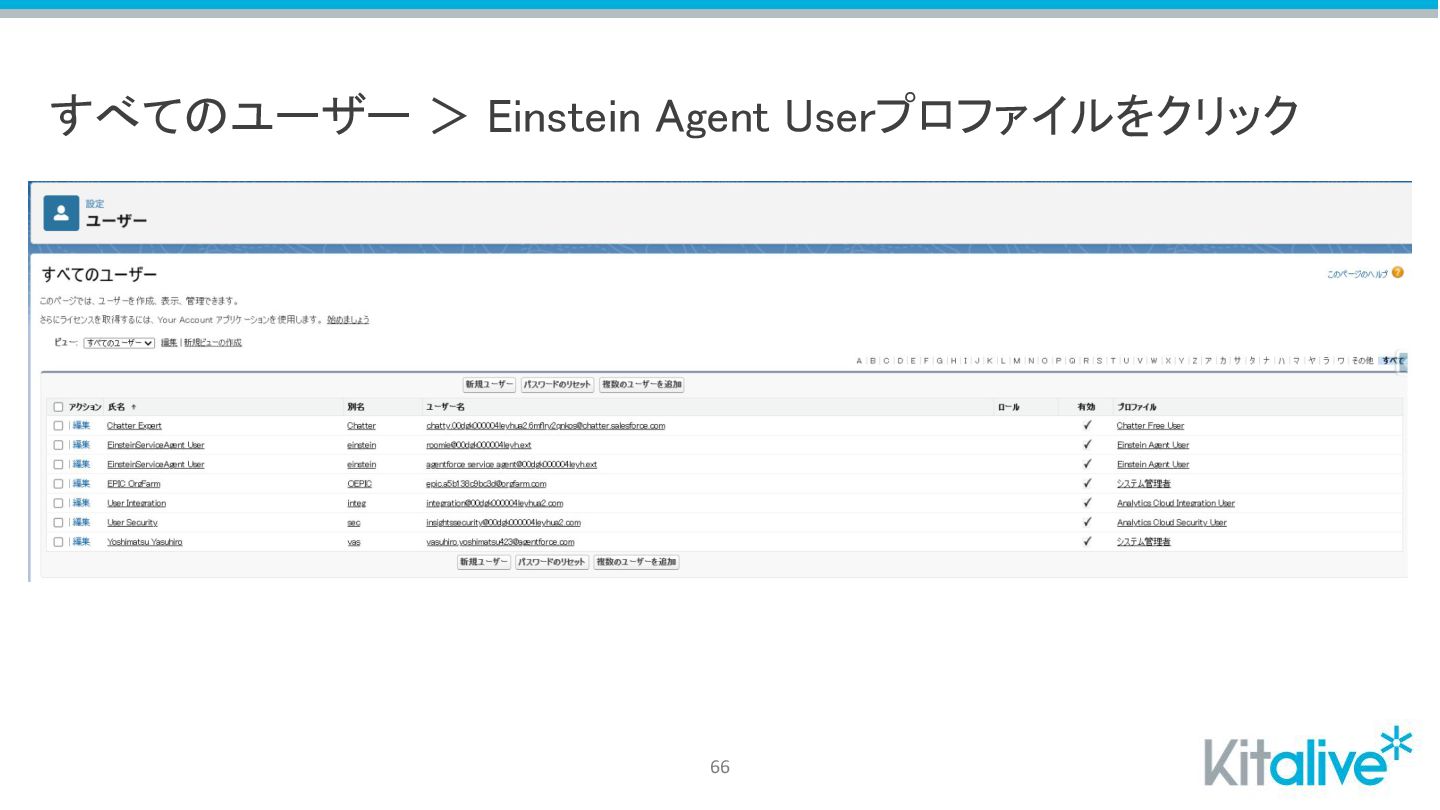This screenshot has height=810, width=1440.
Task: Click the 編集 link next to the view dropdown
Action: (169, 343)
